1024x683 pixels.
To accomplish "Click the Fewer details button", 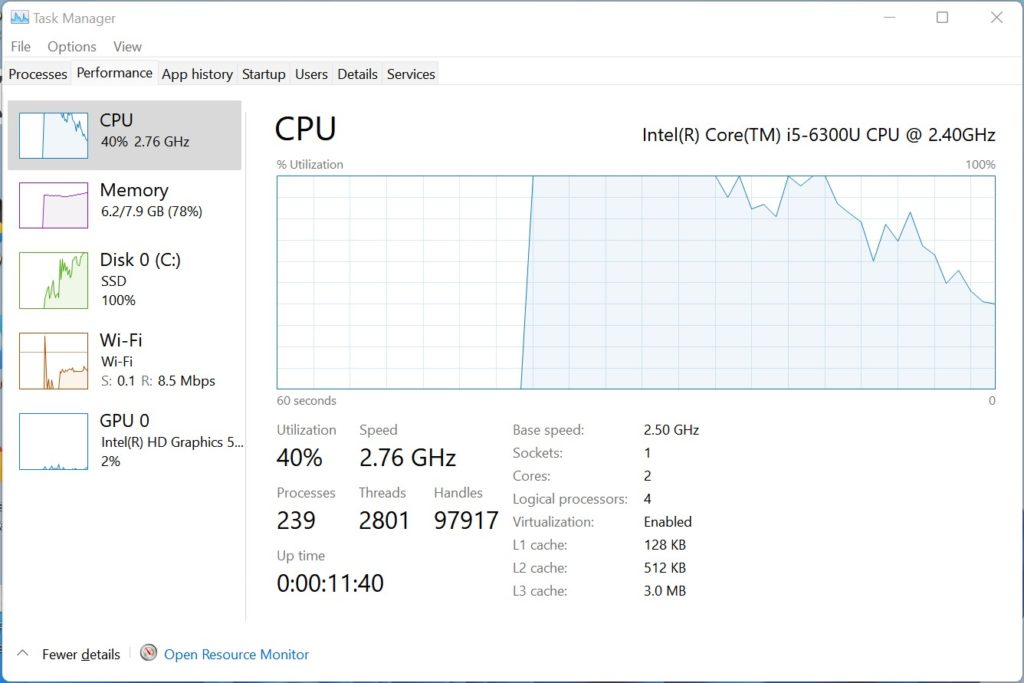I will click(x=81, y=654).
